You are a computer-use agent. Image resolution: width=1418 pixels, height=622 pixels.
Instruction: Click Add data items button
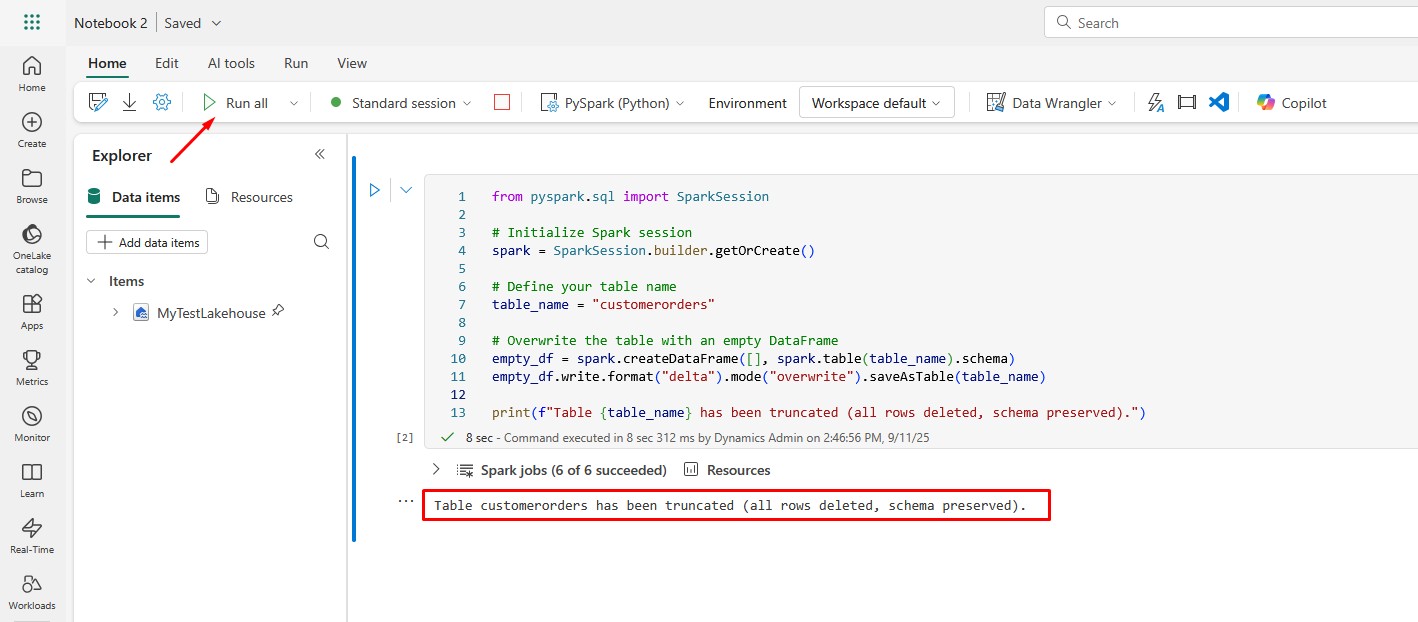pos(147,242)
